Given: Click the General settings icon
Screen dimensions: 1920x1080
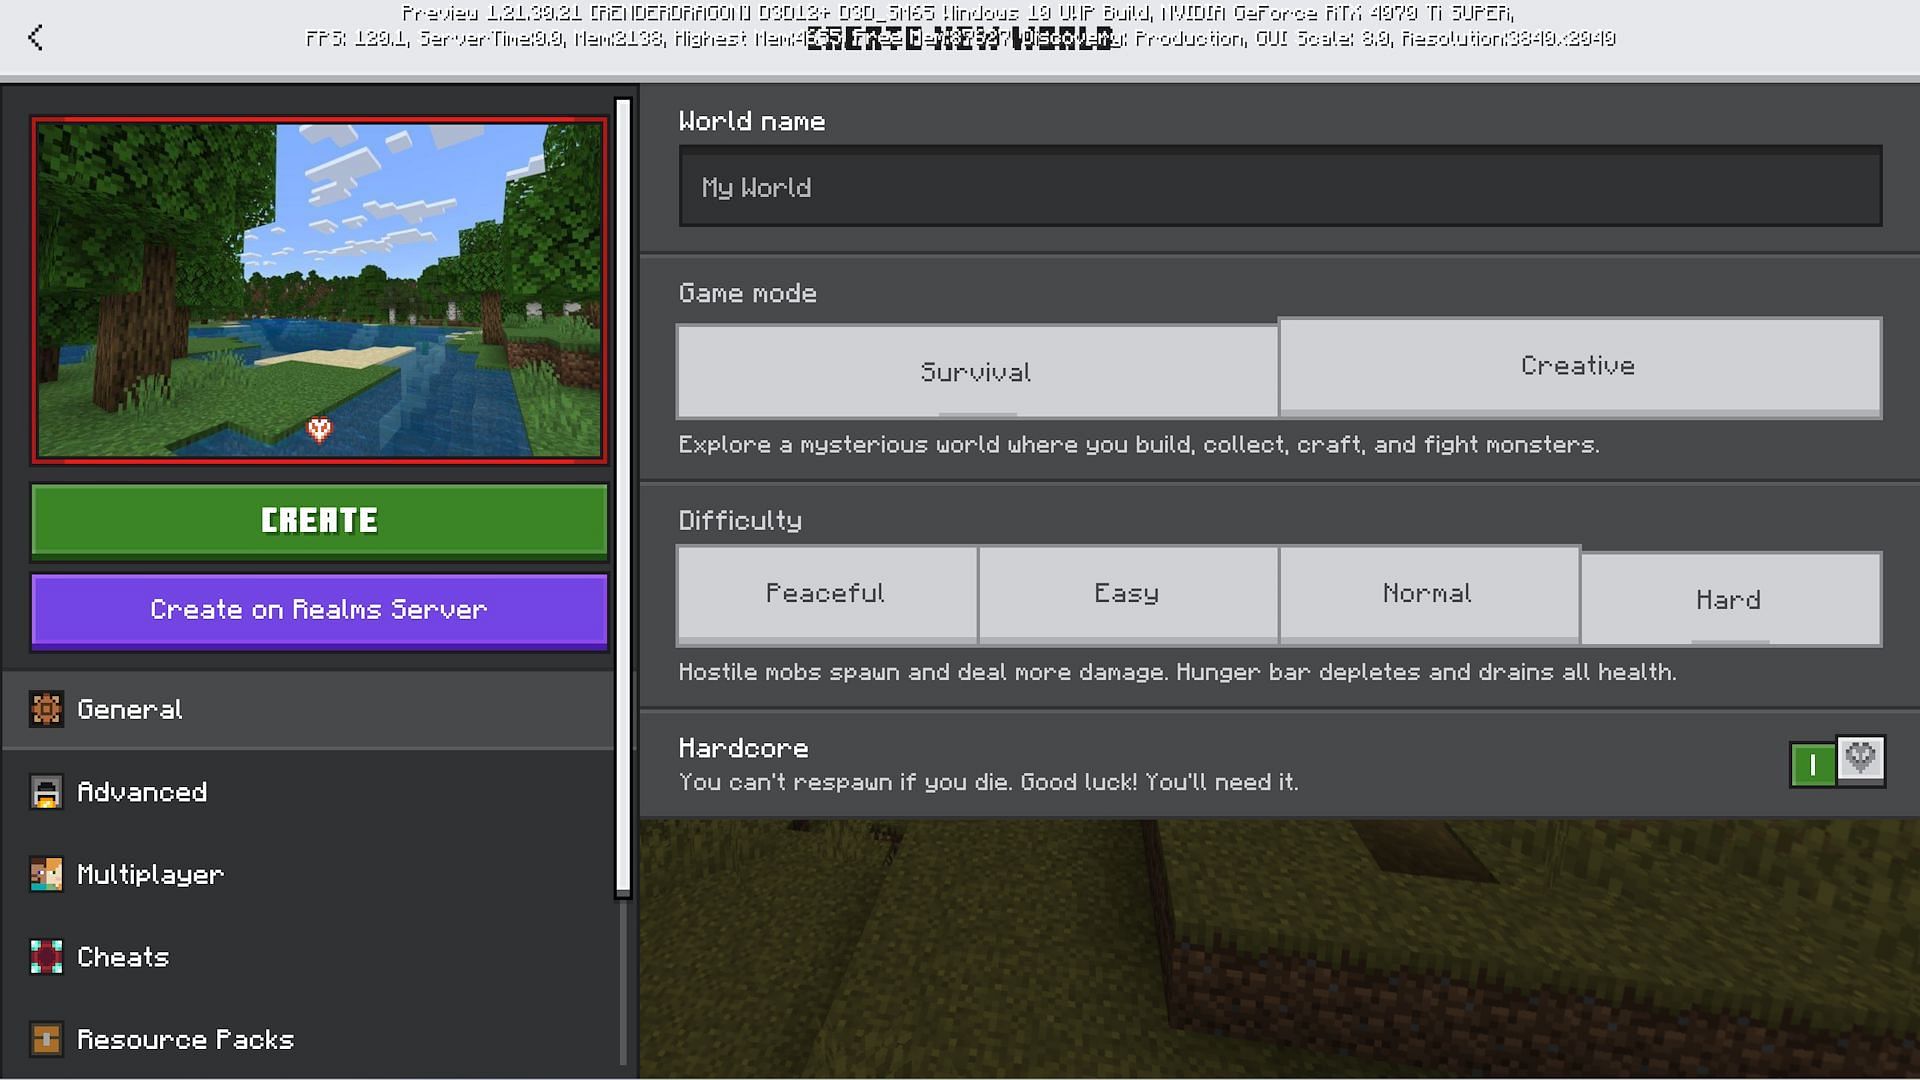Looking at the screenshot, I should click(x=45, y=708).
